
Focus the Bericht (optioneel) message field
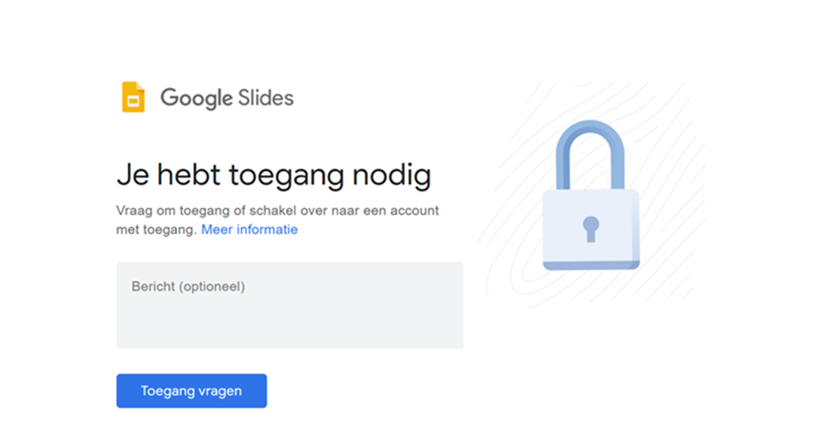pyautogui.click(x=290, y=305)
